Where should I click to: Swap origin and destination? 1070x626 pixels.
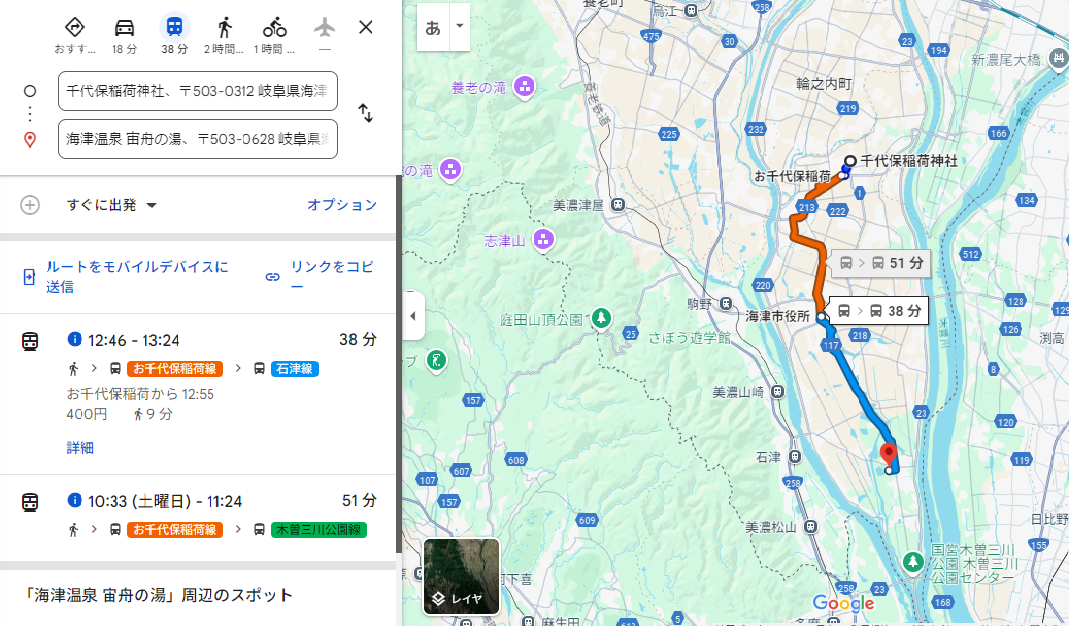[x=366, y=113]
